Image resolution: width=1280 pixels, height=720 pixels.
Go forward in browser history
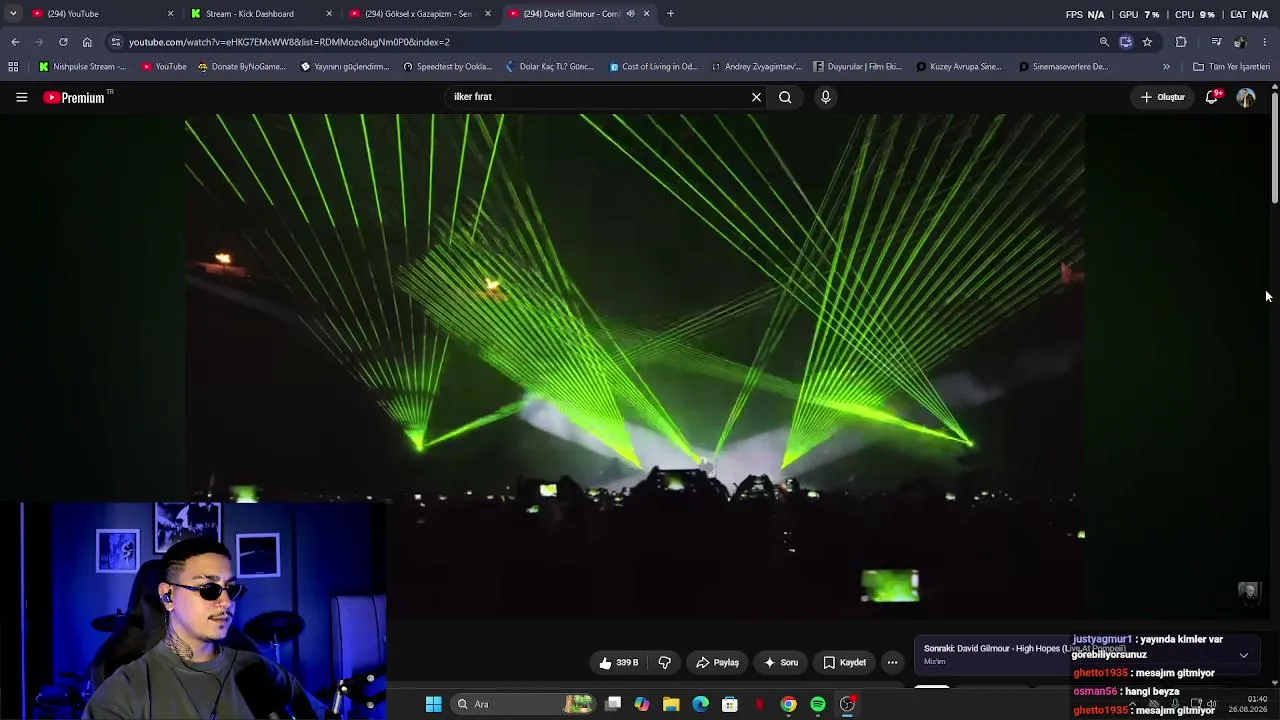tap(39, 42)
